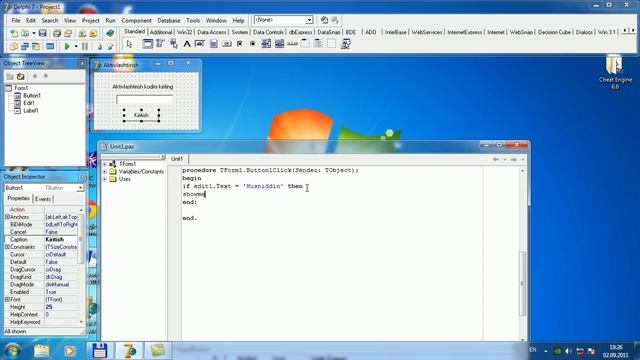Image resolution: width=640 pixels, height=360 pixels.
Task: Pick the Label (A) component
Action: tap(187, 44)
